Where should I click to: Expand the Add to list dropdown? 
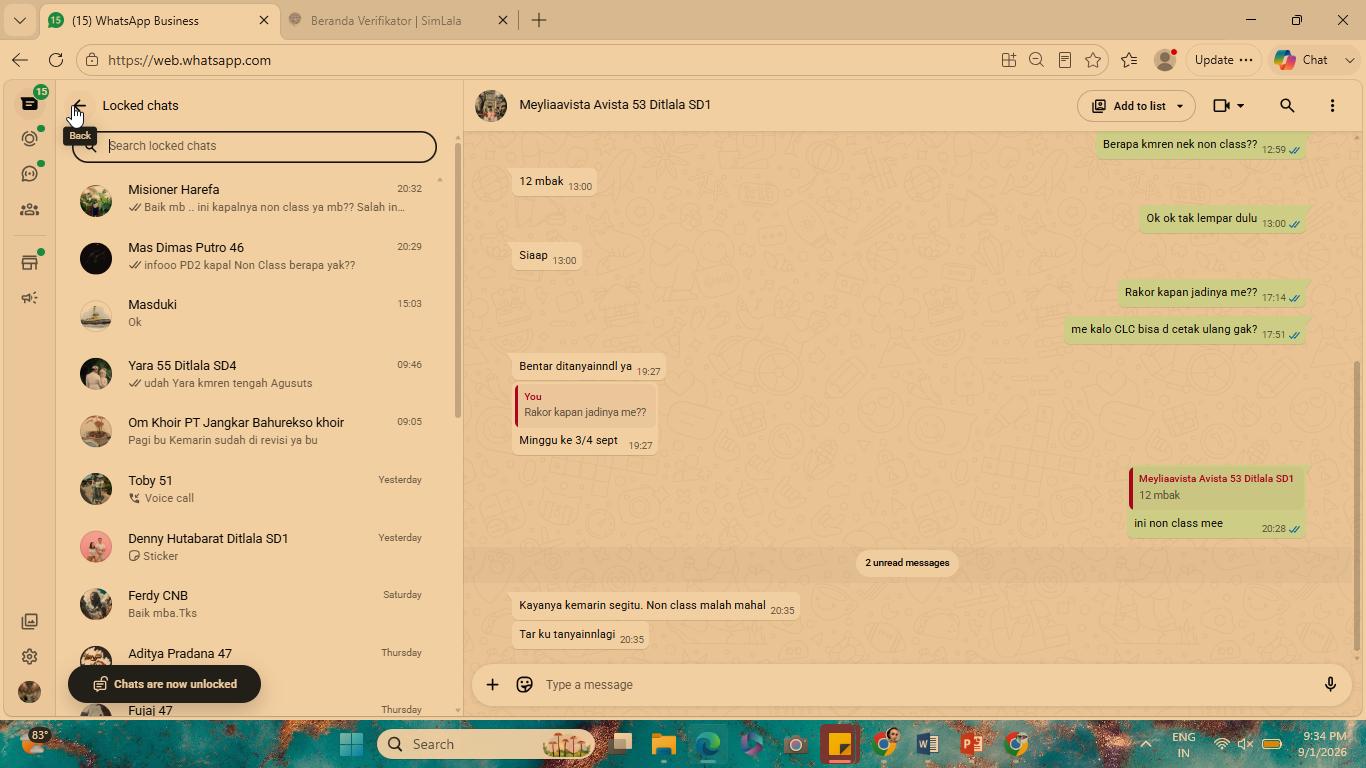pos(1179,106)
